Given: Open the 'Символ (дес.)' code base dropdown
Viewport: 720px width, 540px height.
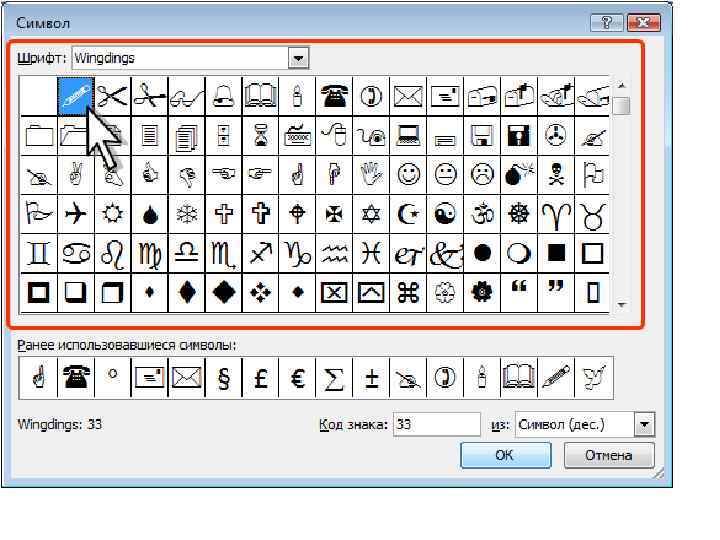Looking at the screenshot, I should (644, 424).
